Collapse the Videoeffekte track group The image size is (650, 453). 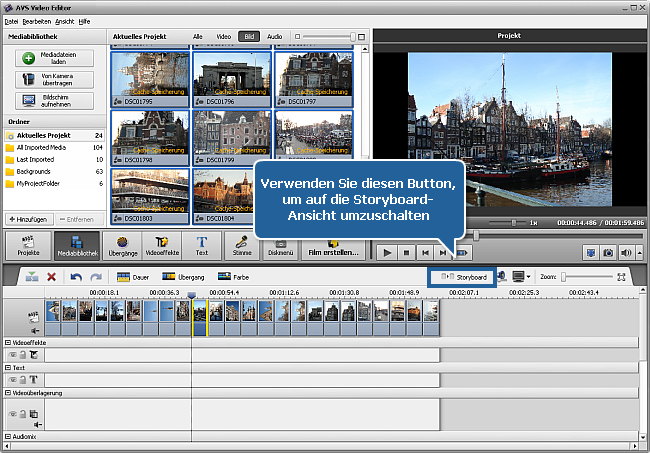click(x=6, y=342)
